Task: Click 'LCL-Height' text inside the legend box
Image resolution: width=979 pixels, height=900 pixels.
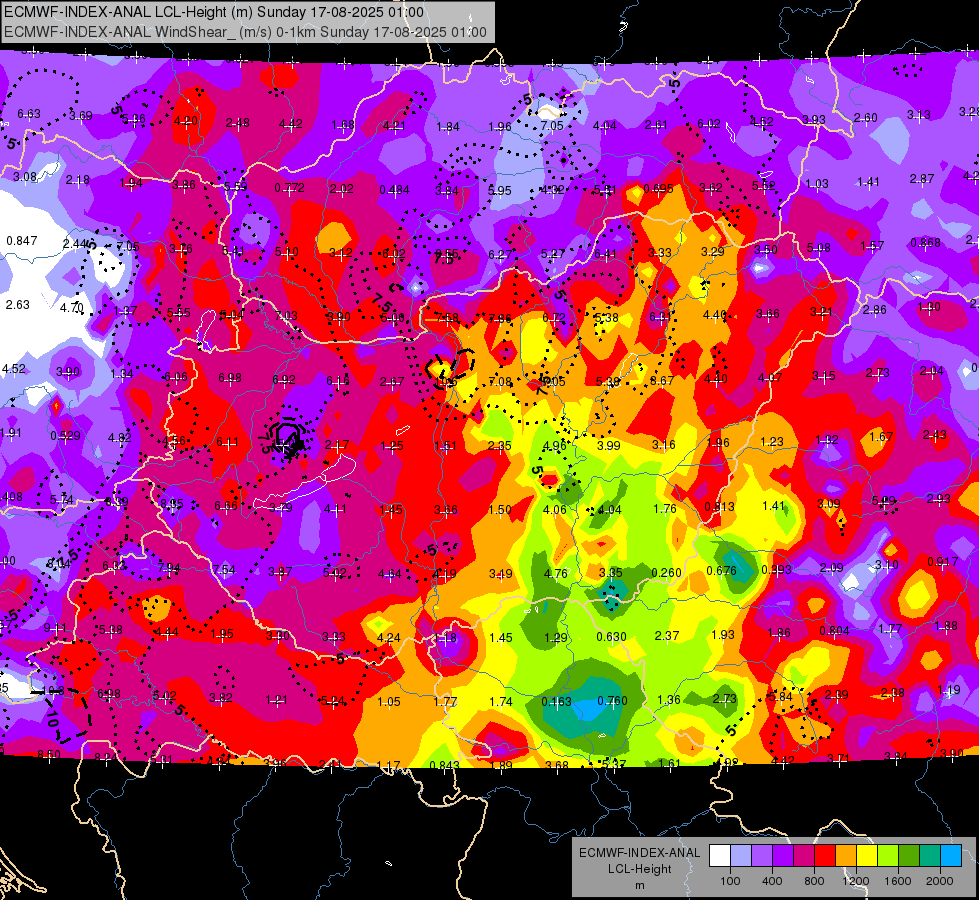Action: [x=639, y=869]
